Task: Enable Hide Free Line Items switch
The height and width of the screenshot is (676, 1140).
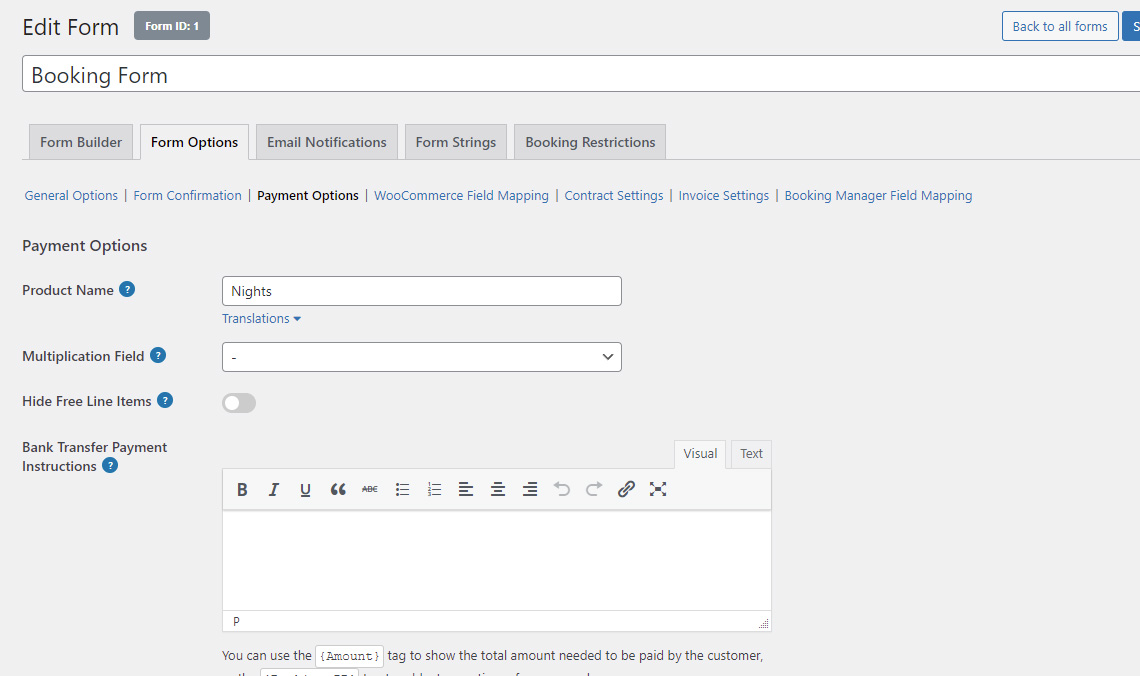Action: (239, 403)
